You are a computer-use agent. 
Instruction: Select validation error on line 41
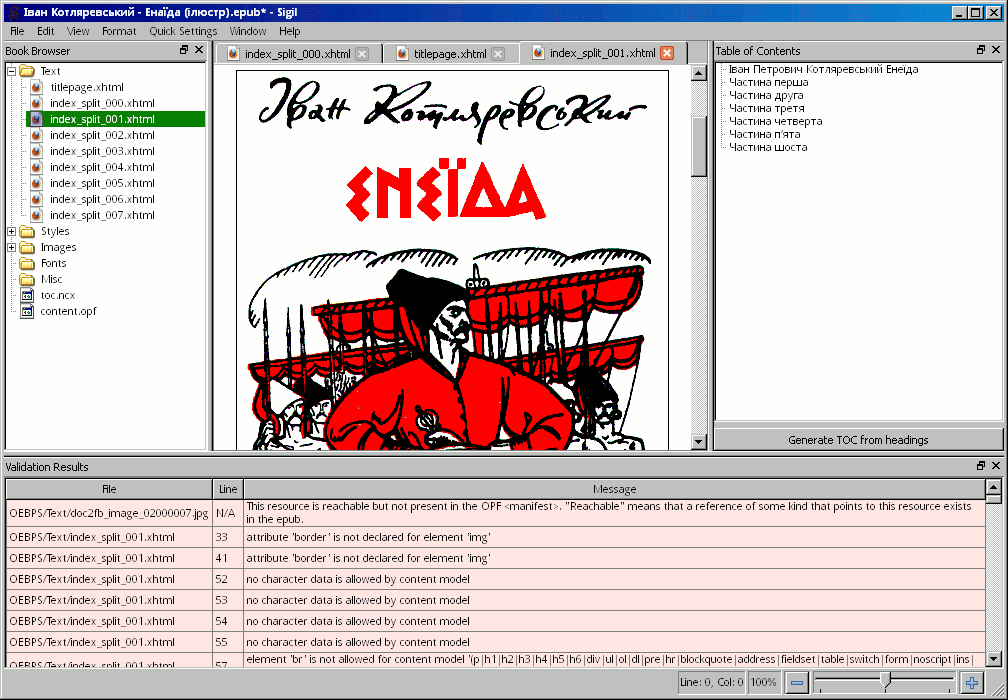pos(495,558)
